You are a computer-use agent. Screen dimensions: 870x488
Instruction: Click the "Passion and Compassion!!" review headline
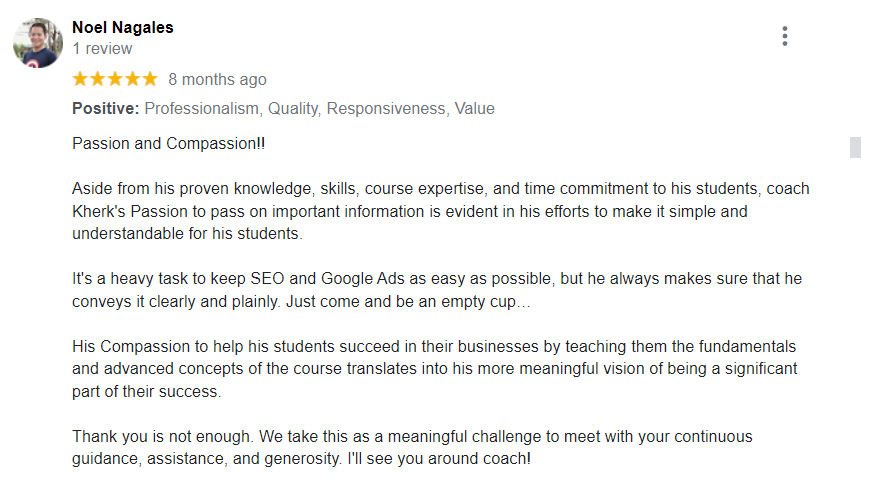coord(169,143)
